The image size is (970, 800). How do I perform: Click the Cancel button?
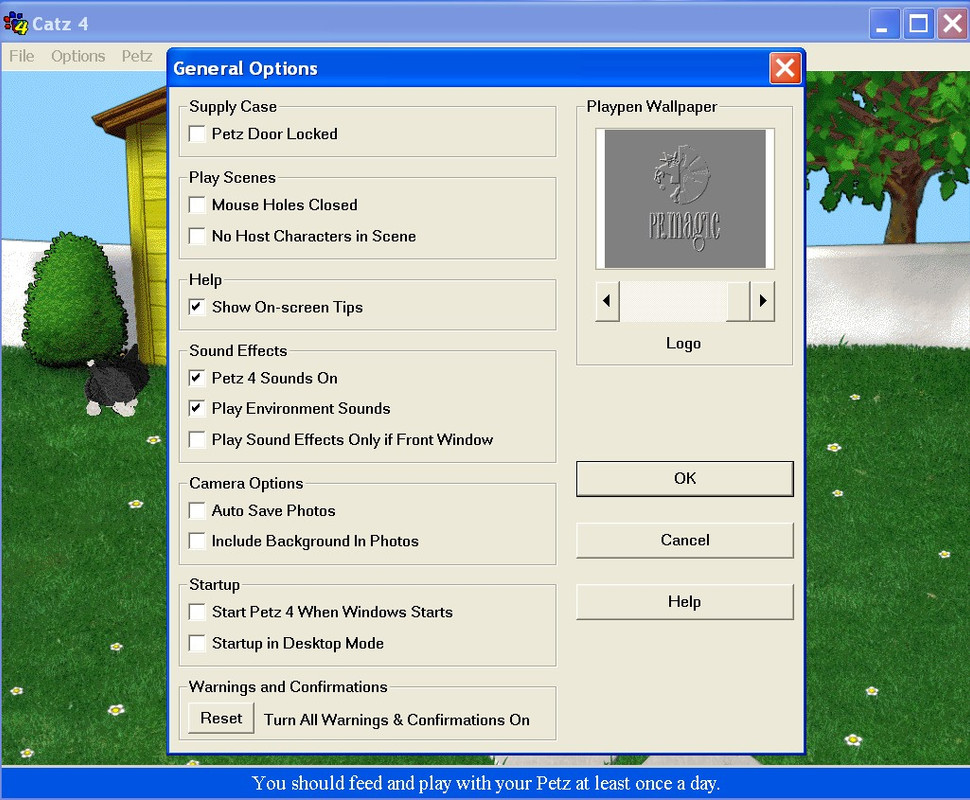point(685,540)
